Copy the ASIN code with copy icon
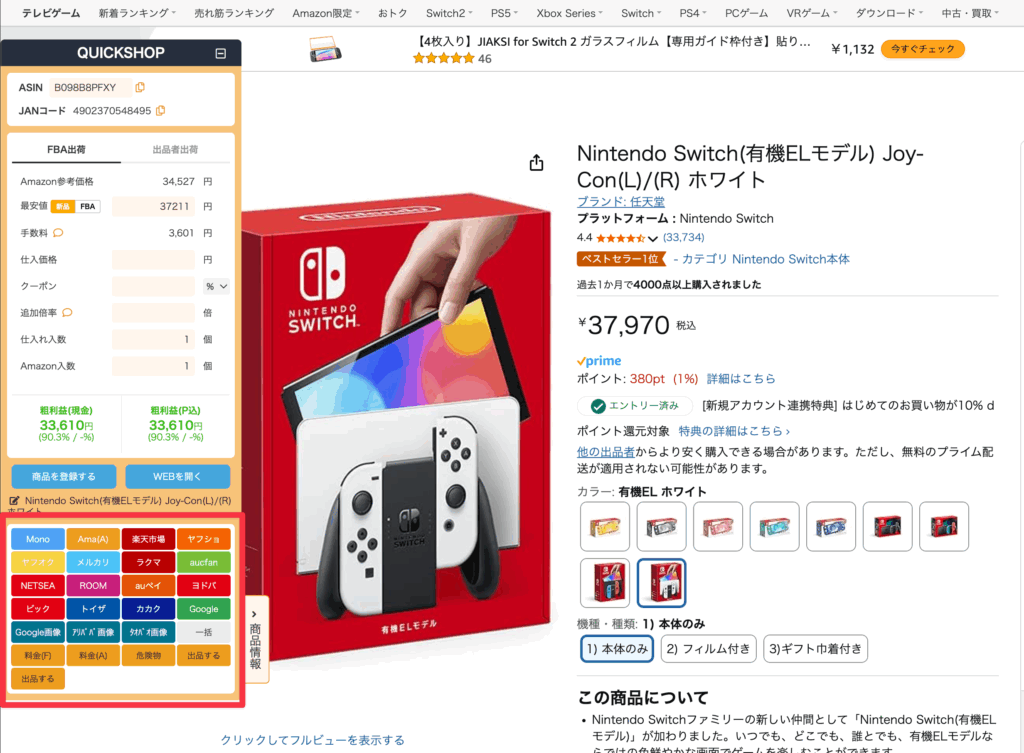This screenshot has height=753, width=1024. click(140, 87)
